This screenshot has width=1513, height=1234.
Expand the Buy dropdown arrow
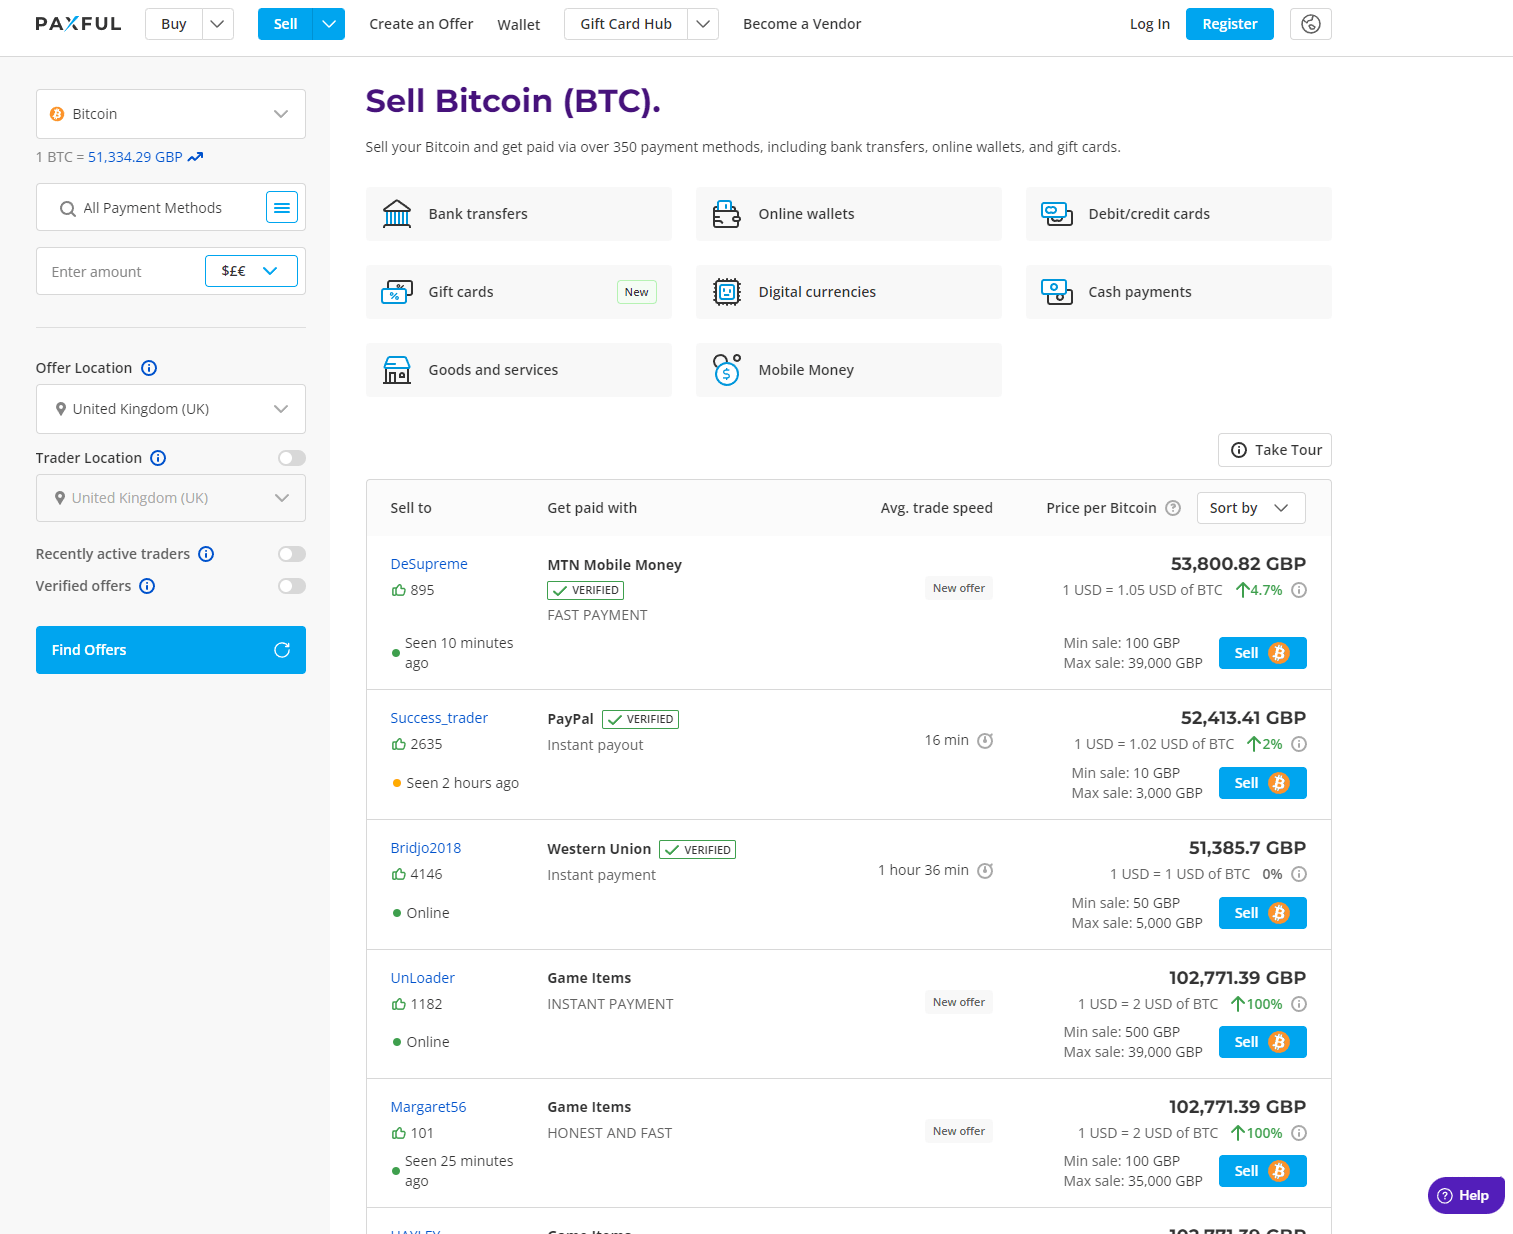point(218,24)
